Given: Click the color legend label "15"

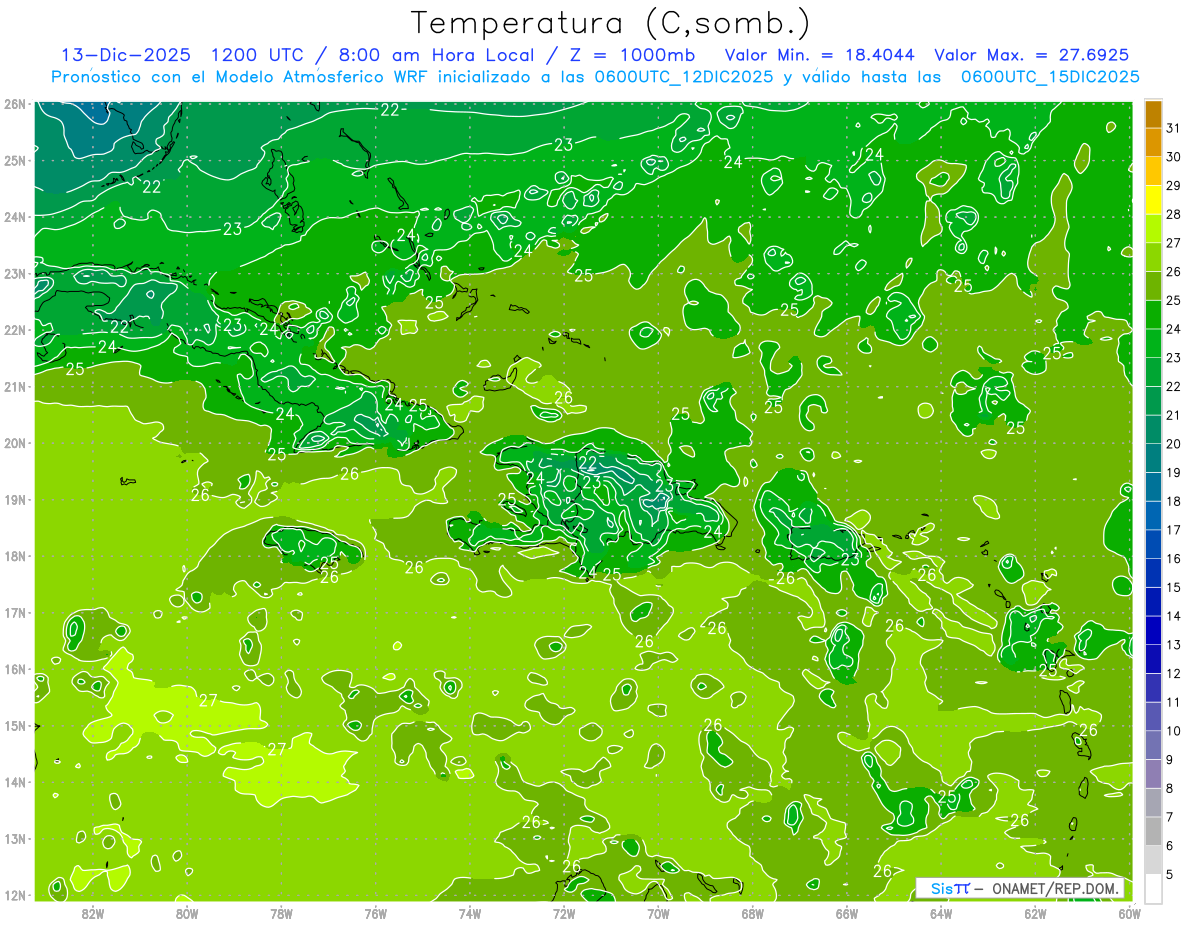Looking at the screenshot, I should point(1174,587).
